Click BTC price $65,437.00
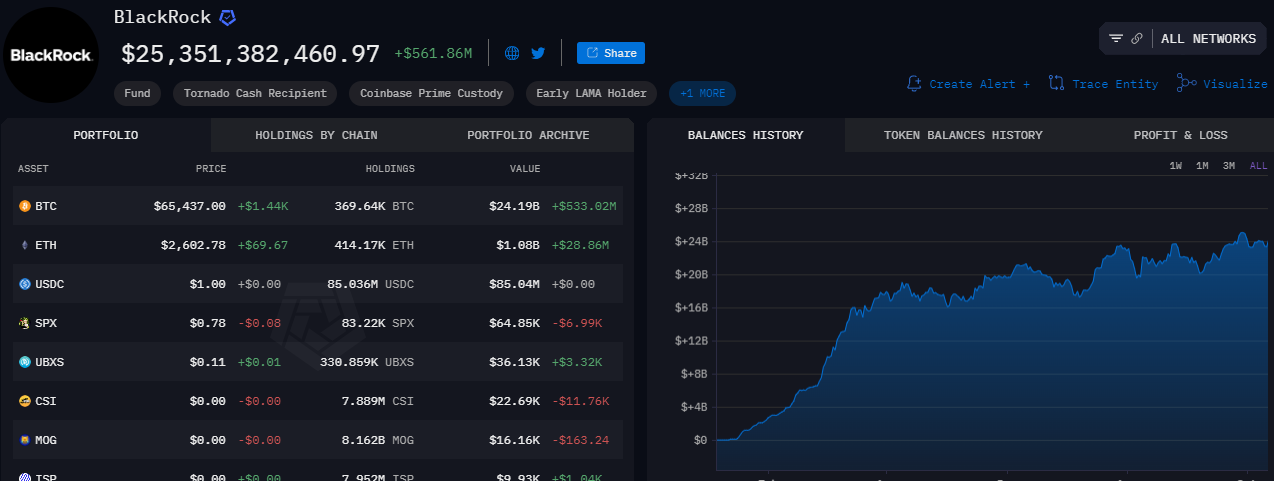 pos(190,206)
